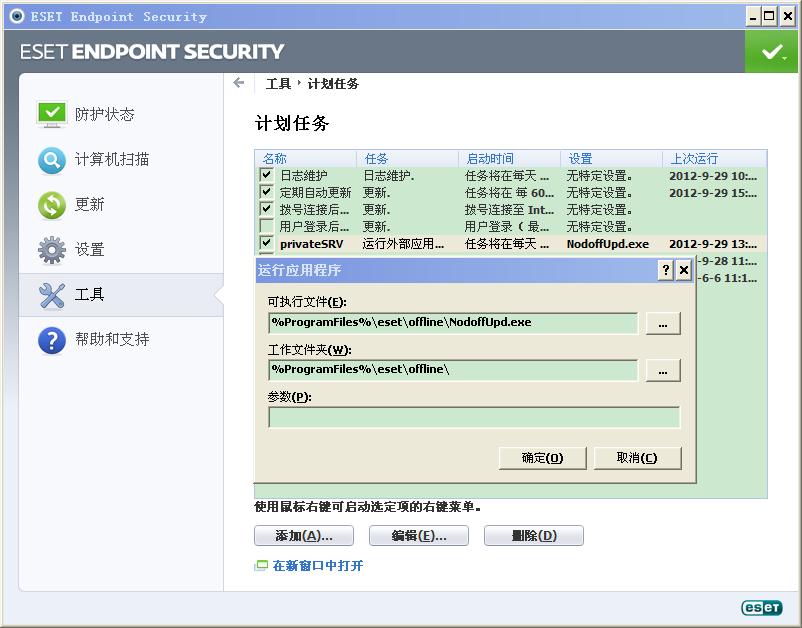Open 计算机扫描 in the sidebar
Screen dimensions: 802x628
coord(112,160)
